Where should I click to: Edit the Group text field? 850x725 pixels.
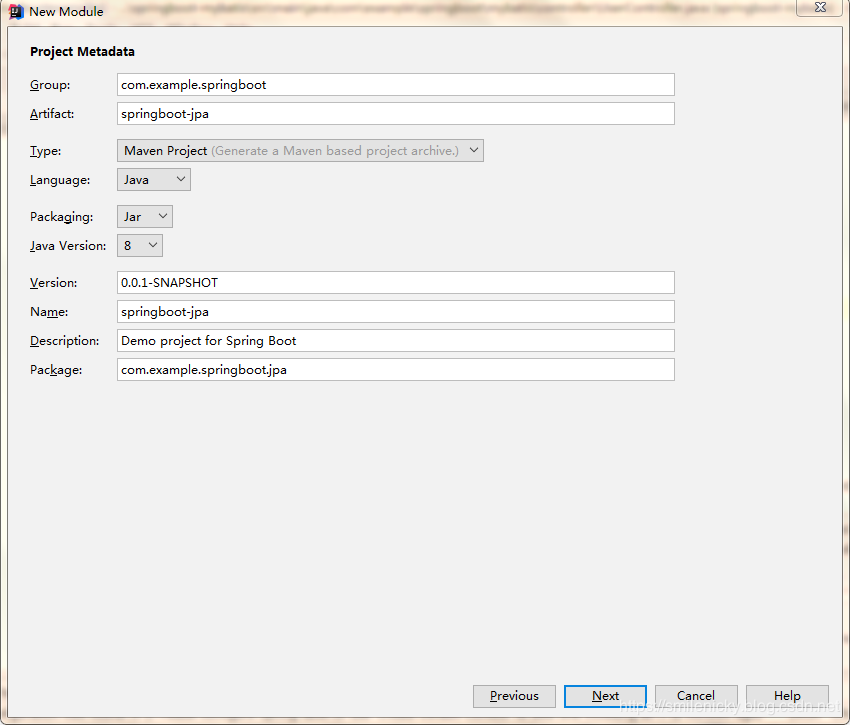click(396, 85)
